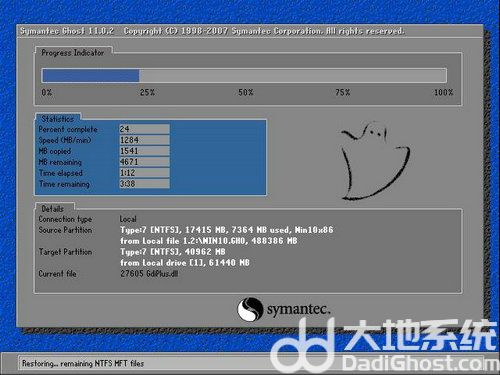This screenshot has height=375, width=500.
Task: Click the 50% mark on progress scale
Action: point(246,92)
